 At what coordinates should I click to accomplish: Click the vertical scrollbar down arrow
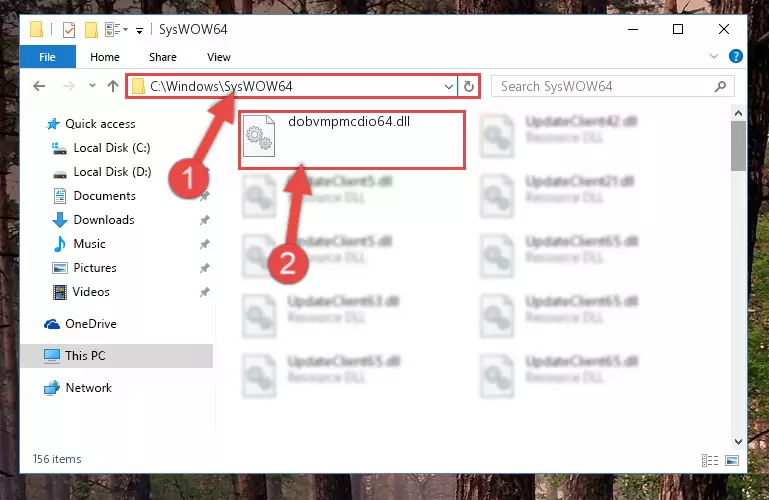click(x=738, y=442)
